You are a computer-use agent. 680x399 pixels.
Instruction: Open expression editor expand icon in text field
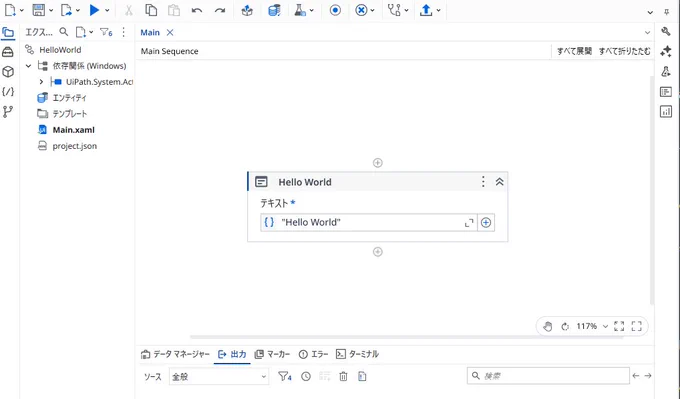click(x=469, y=223)
